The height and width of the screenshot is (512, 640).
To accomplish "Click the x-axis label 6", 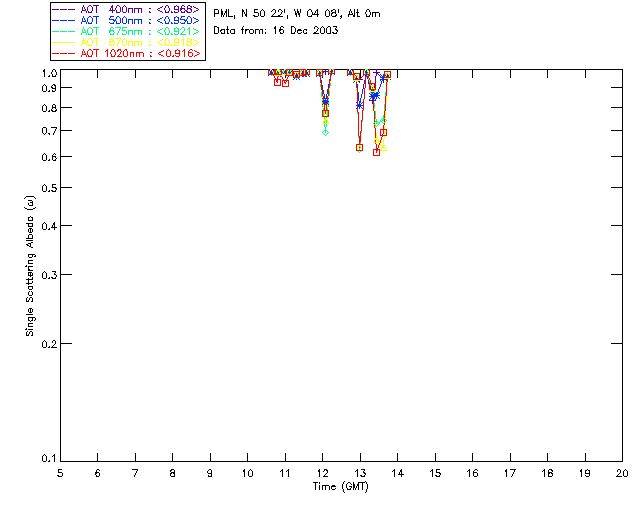I will [98, 473].
